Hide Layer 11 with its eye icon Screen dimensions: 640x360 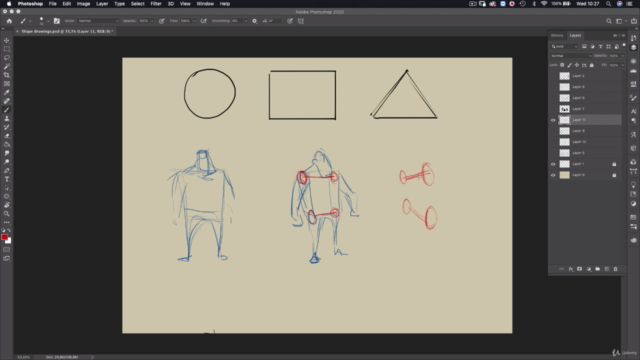(553, 120)
